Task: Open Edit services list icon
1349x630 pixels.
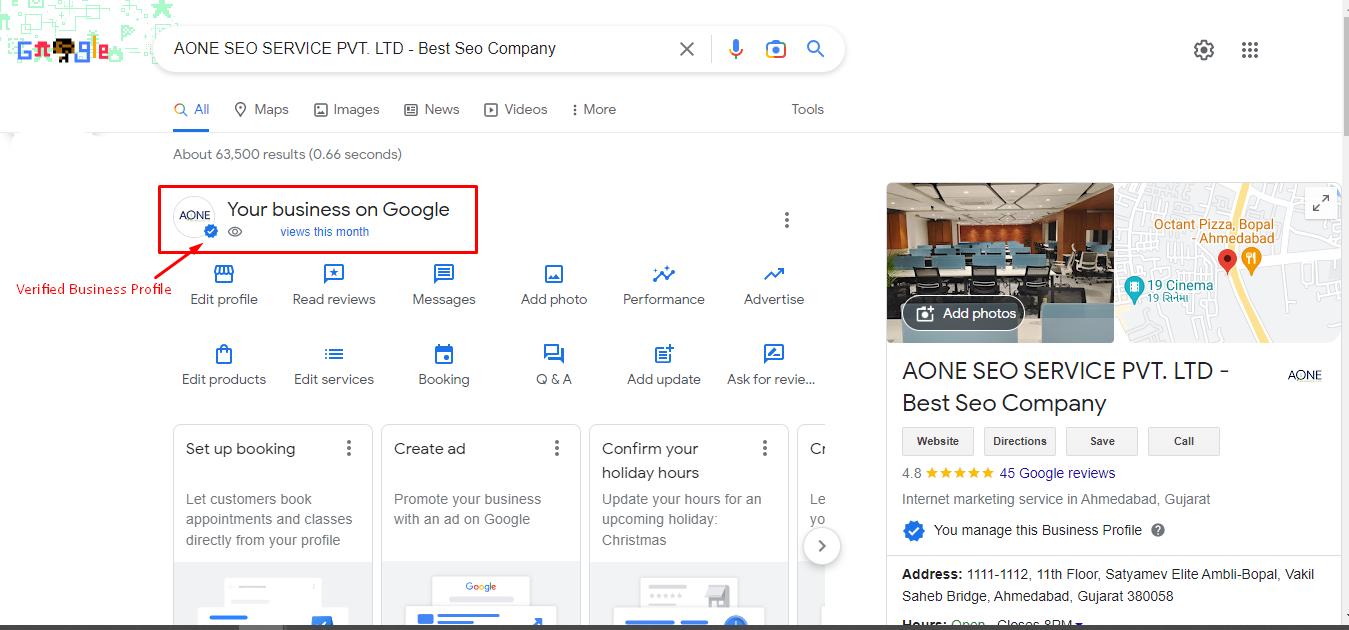Action: (334, 354)
